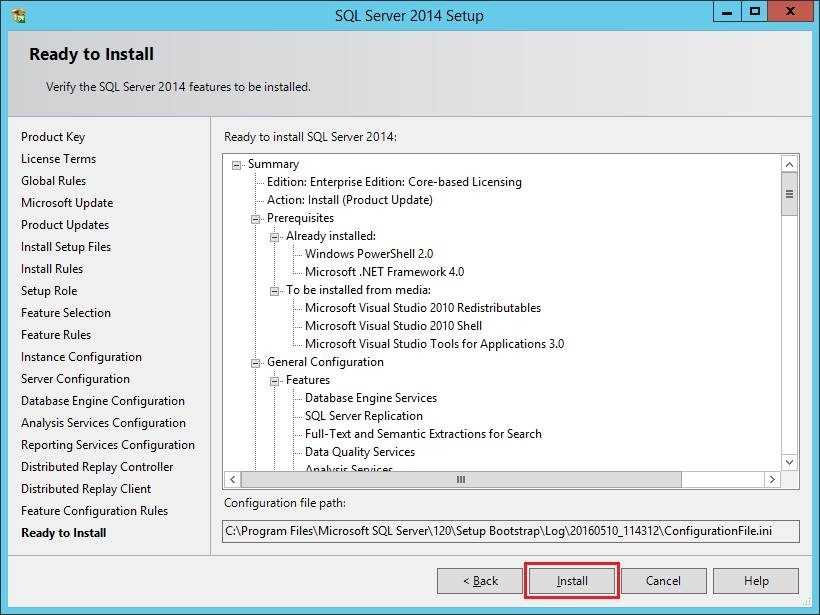Click the SQL Server setup title bar icon
Image resolution: width=820 pixels, height=615 pixels.
tap(18, 15)
